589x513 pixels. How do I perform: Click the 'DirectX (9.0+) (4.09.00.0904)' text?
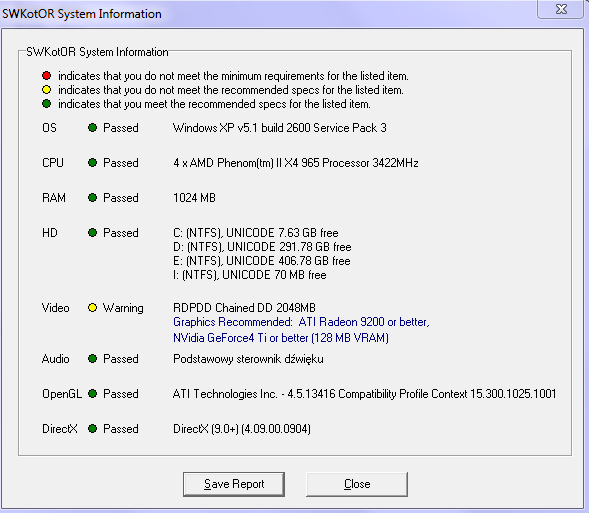[x=242, y=429]
